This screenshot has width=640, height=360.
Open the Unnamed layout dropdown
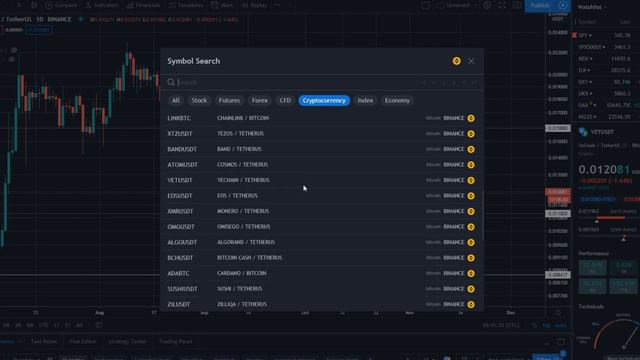pyautogui.click(x=457, y=5)
